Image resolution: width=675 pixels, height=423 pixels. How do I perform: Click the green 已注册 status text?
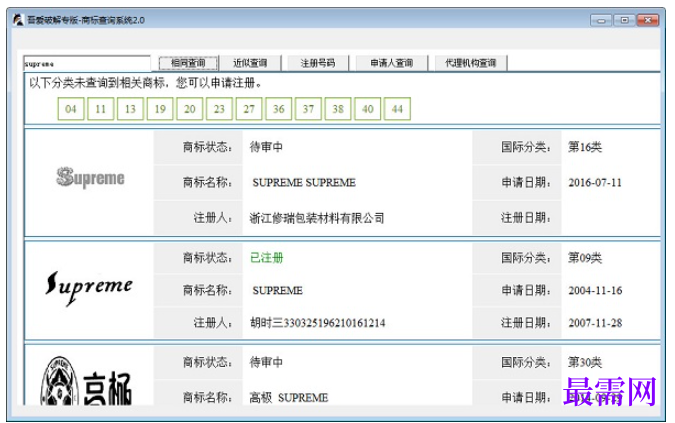(x=266, y=258)
